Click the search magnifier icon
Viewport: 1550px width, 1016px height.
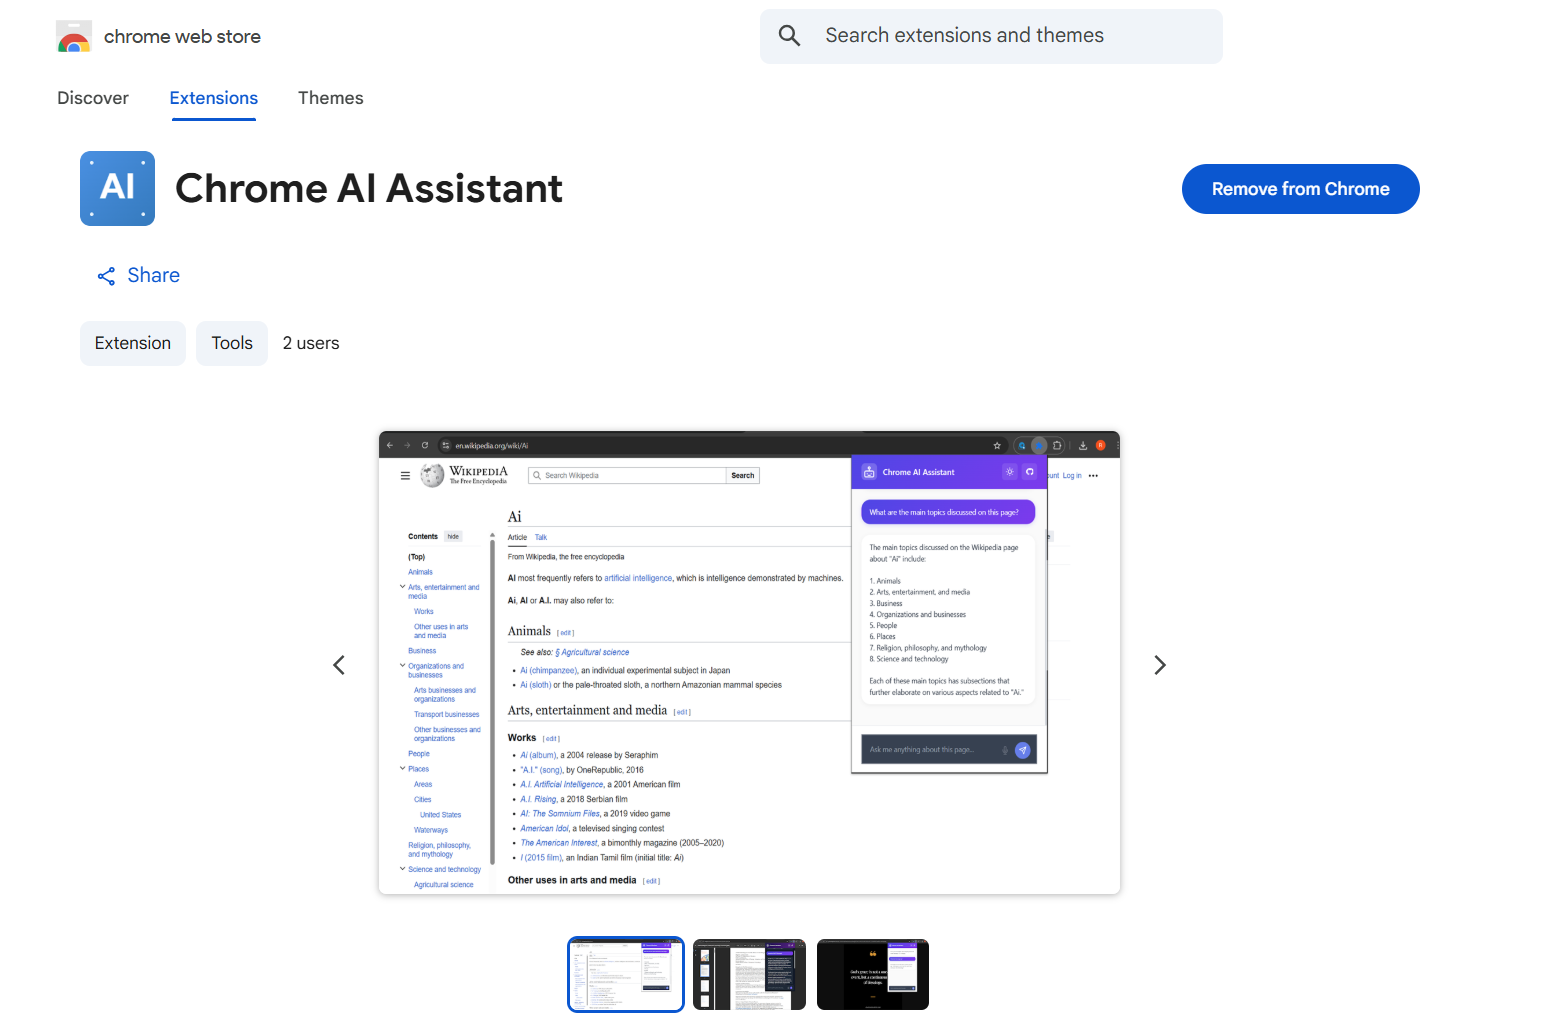pyautogui.click(x=789, y=36)
